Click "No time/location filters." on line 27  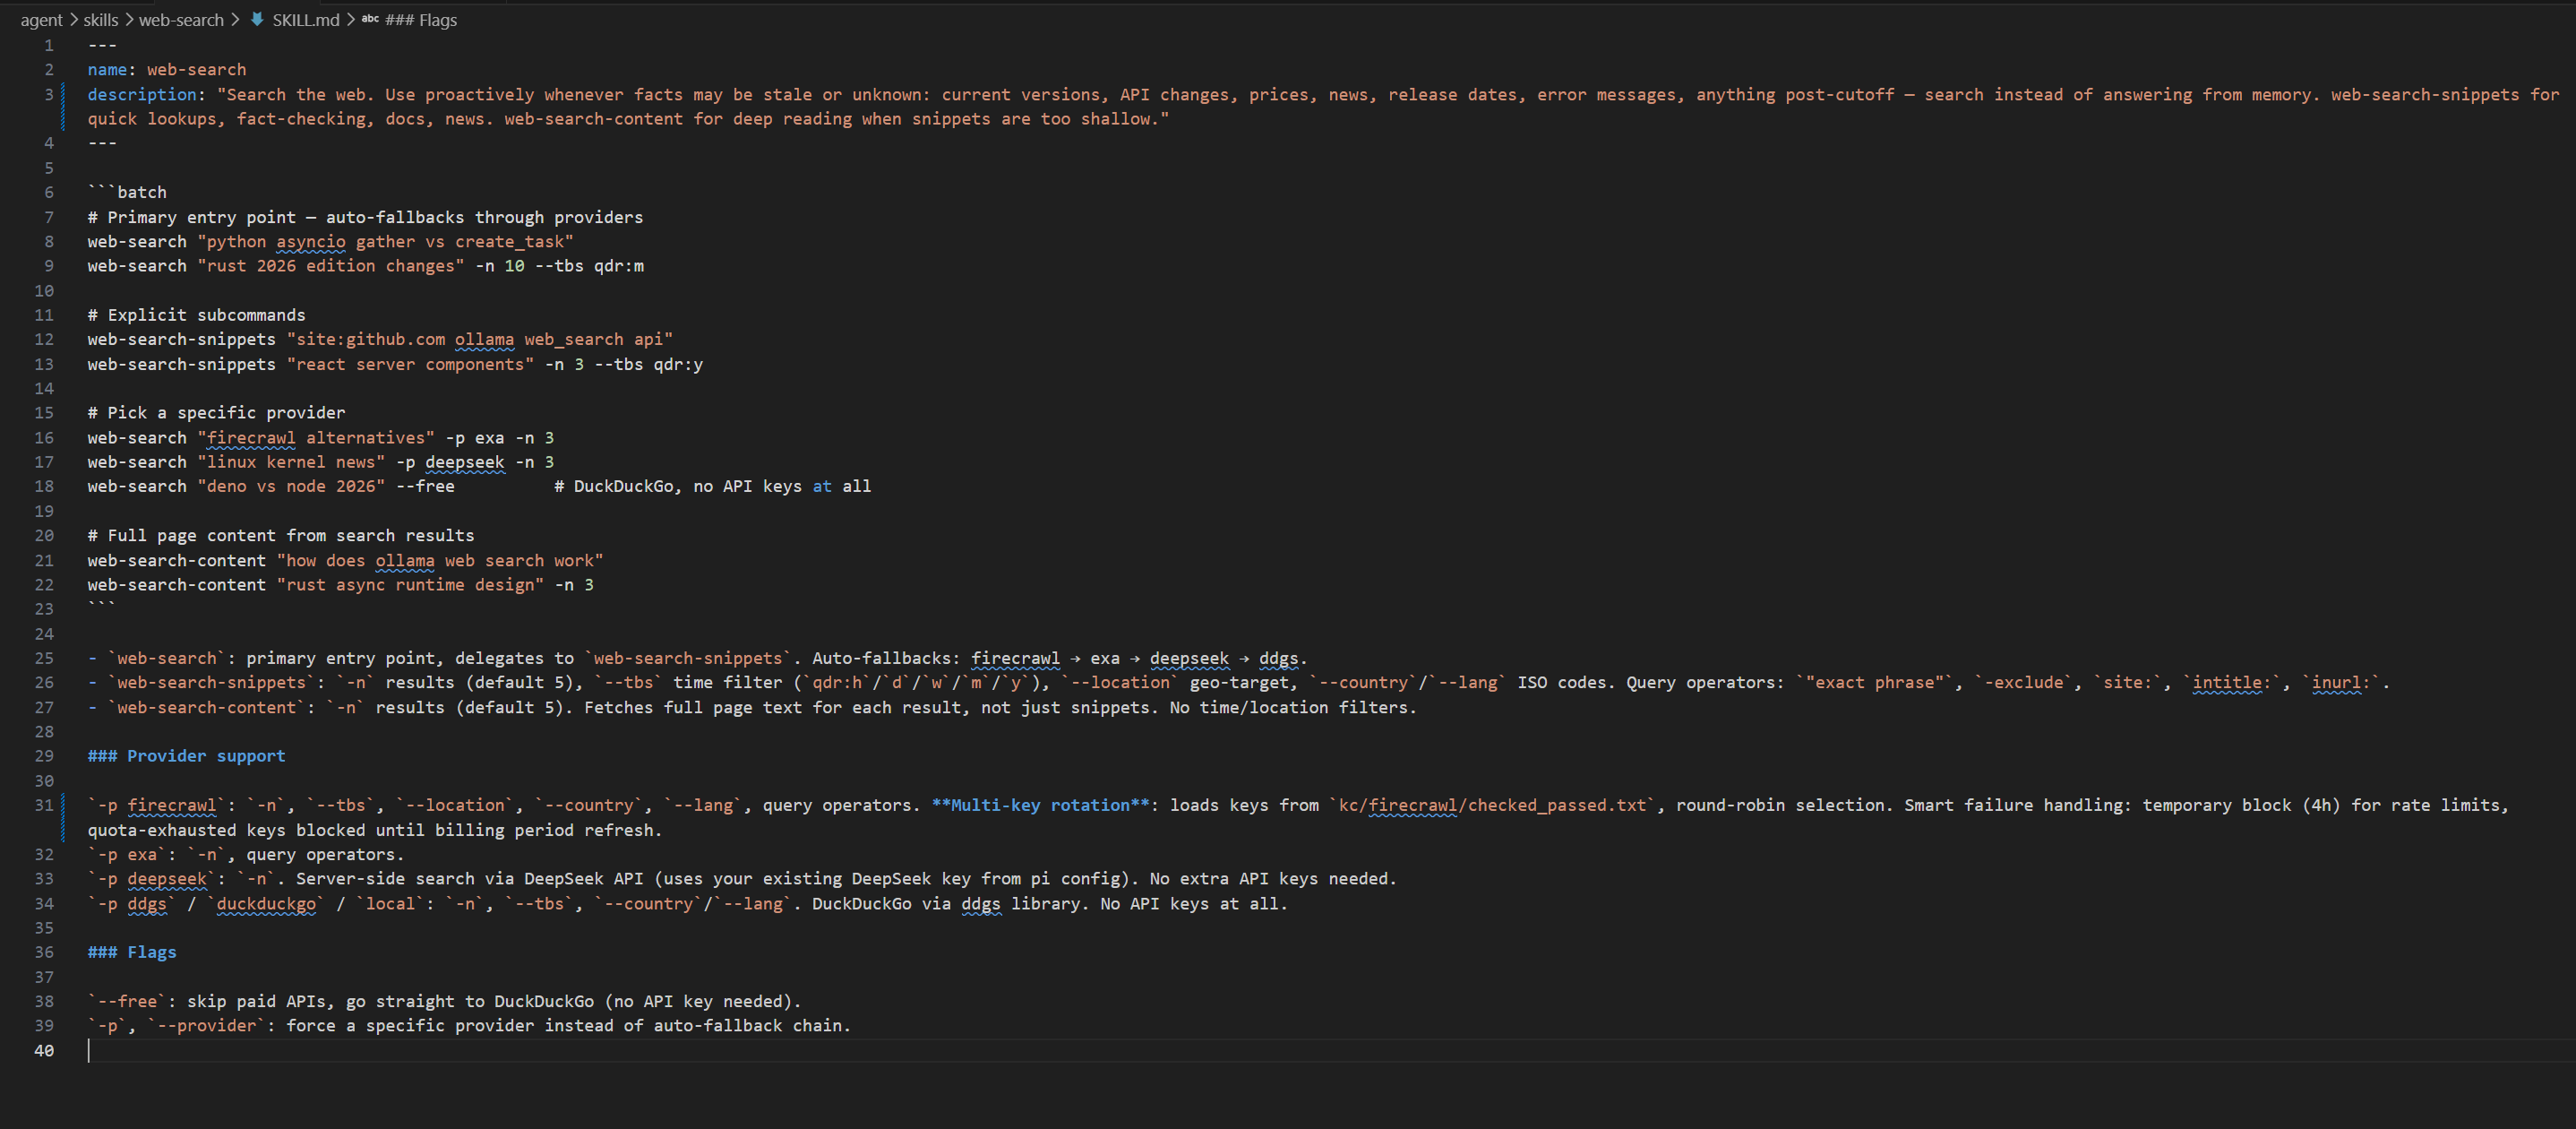pyautogui.click(x=1294, y=708)
